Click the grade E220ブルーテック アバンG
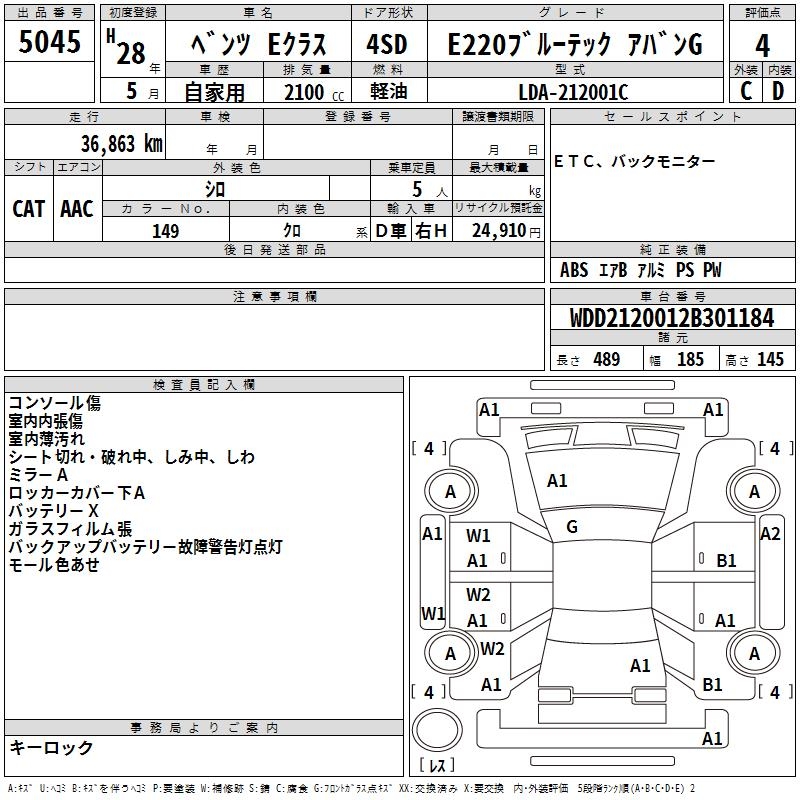Viewport: 800px width, 800px height. coord(575,43)
